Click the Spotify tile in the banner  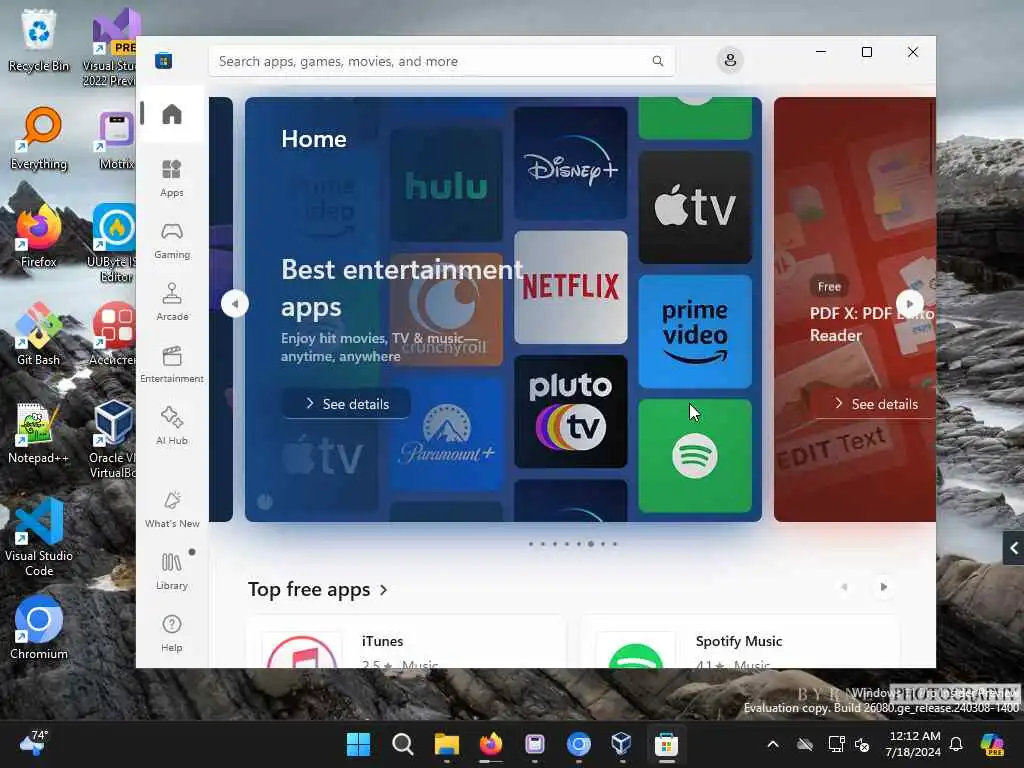695,455
